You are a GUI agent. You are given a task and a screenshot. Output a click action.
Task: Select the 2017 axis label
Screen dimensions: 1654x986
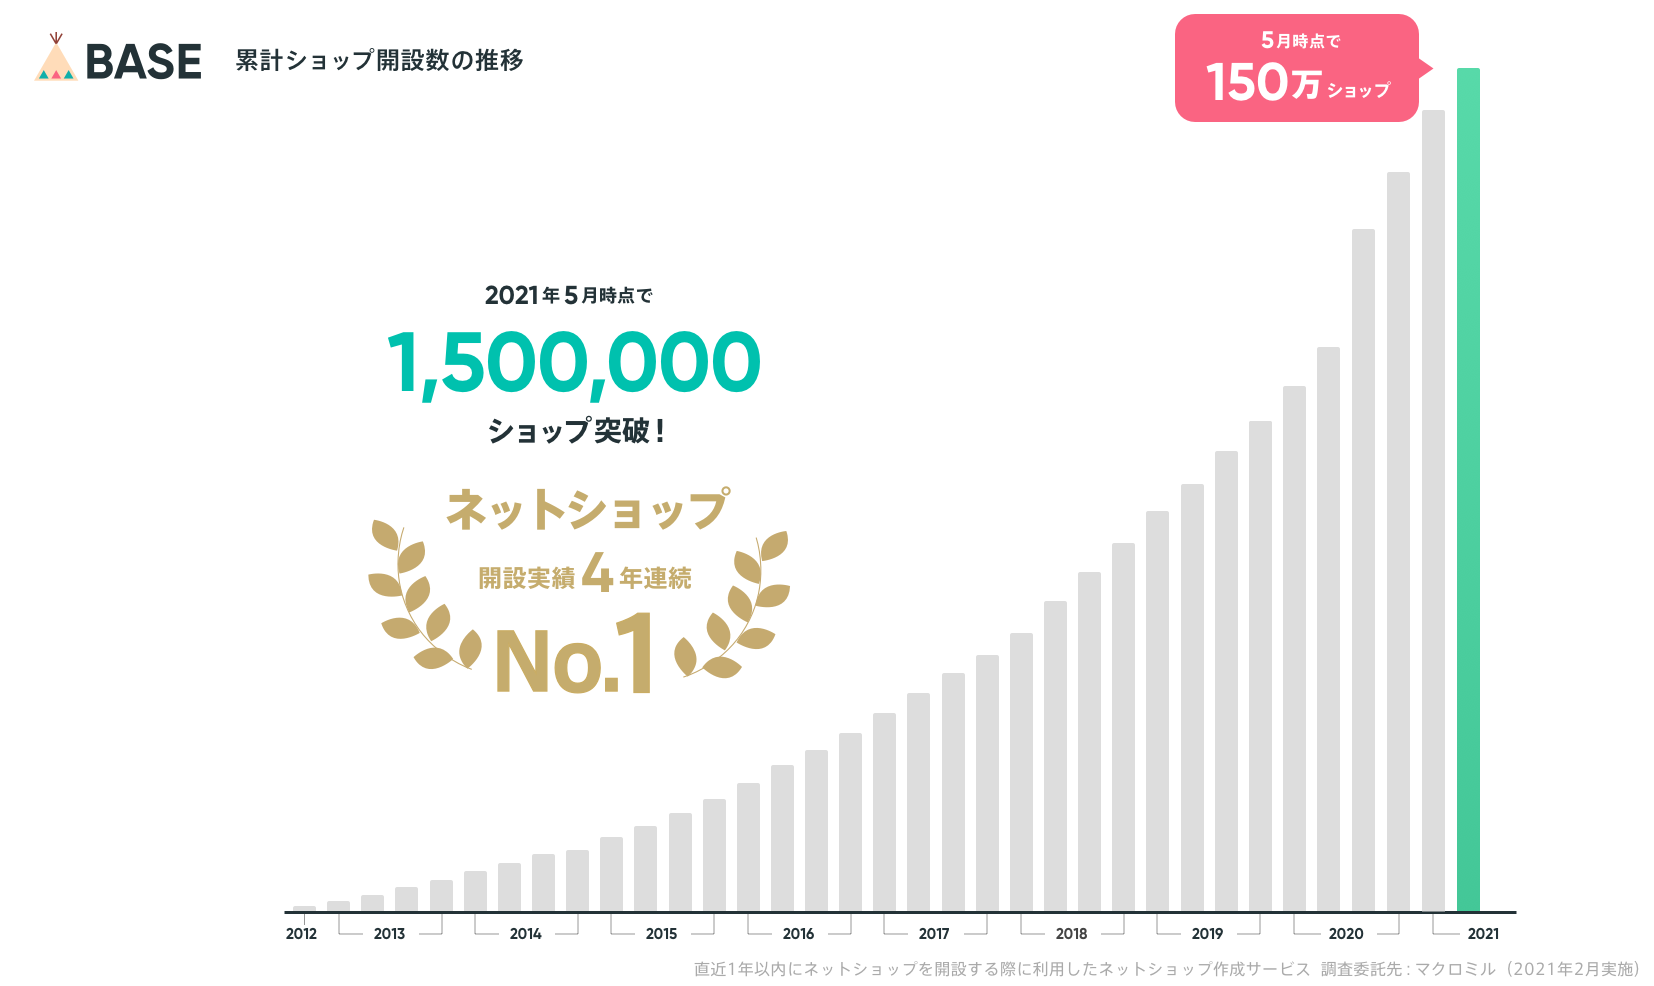(934, 933)
